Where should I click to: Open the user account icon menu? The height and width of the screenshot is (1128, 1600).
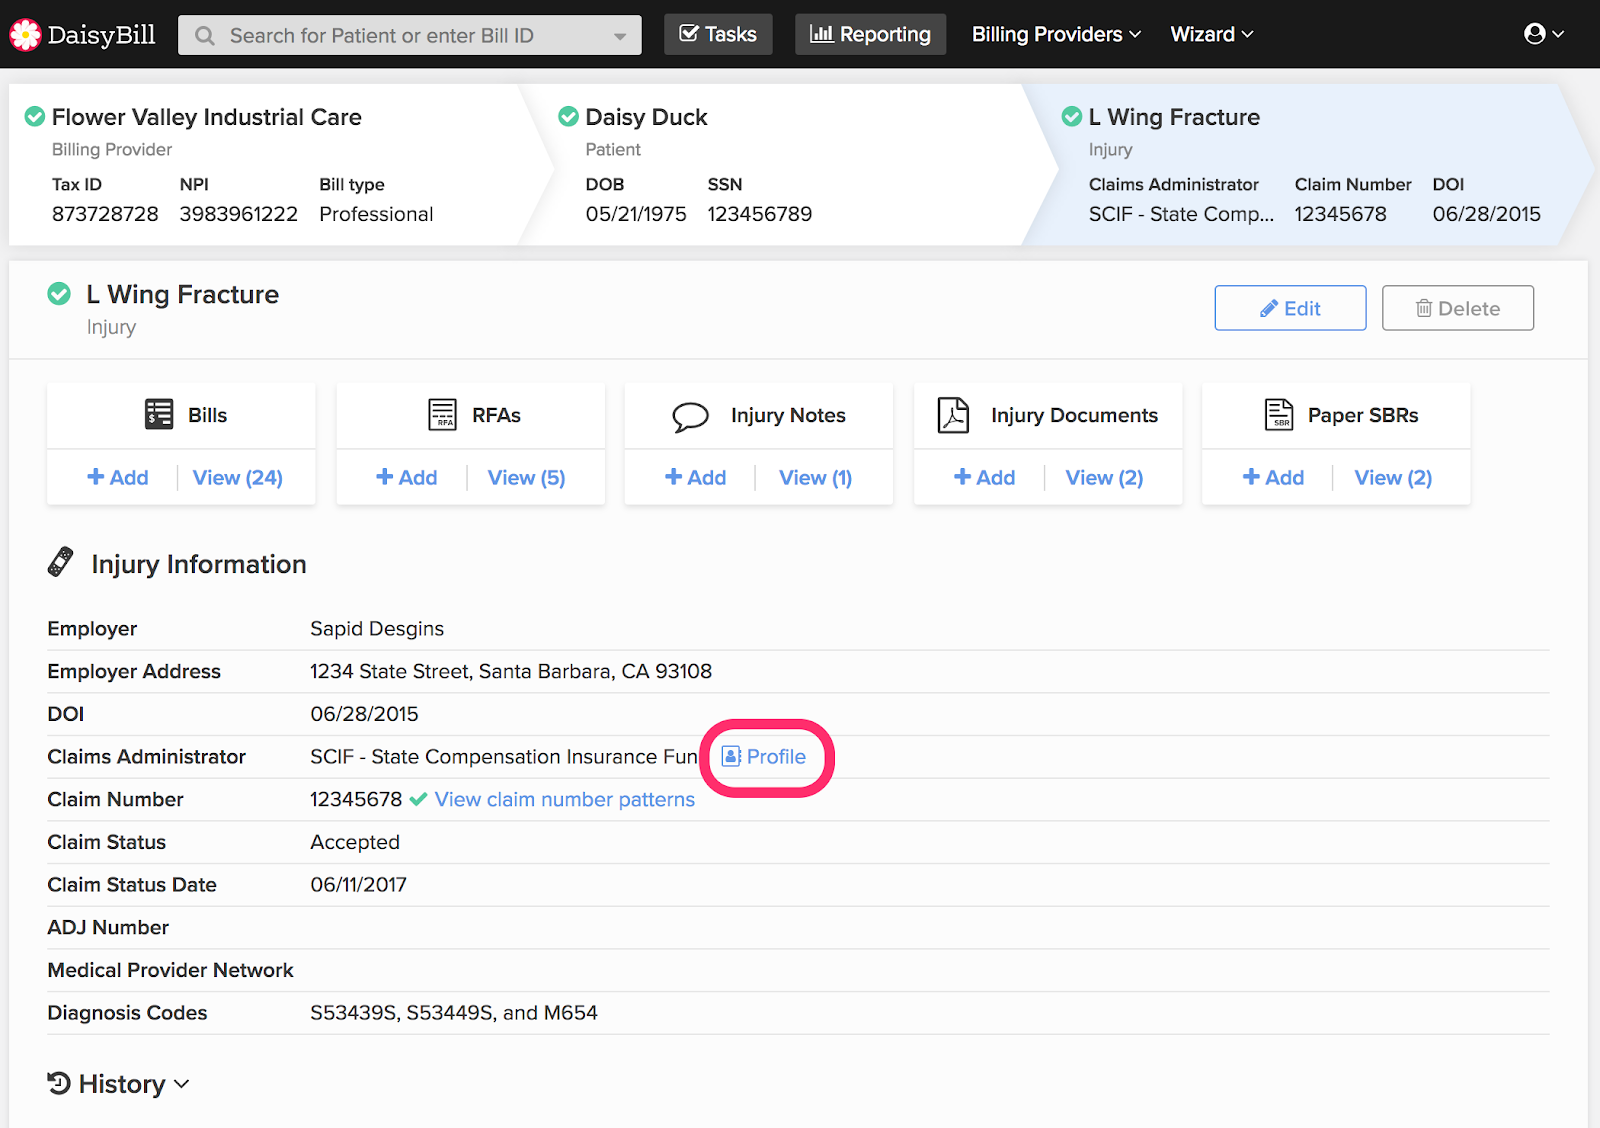coord(1544,34)
